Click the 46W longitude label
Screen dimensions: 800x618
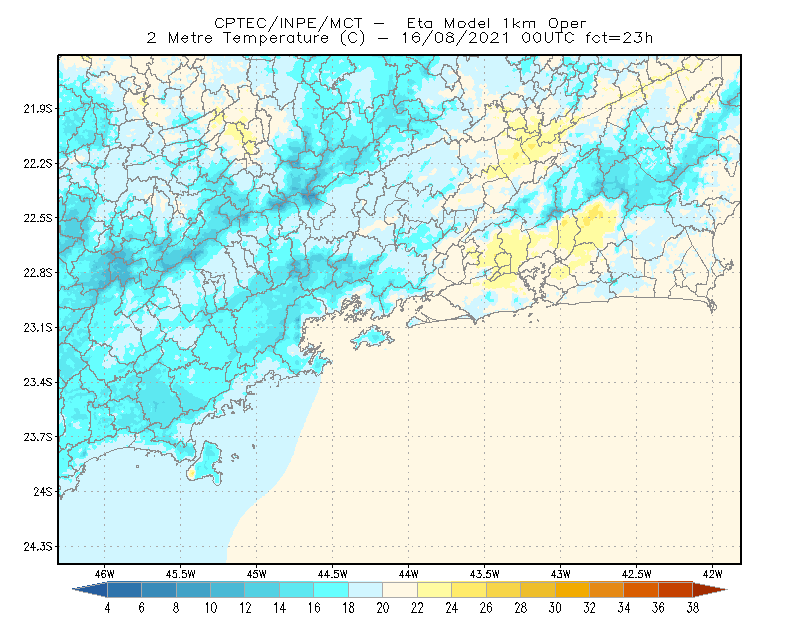[105, 574]
